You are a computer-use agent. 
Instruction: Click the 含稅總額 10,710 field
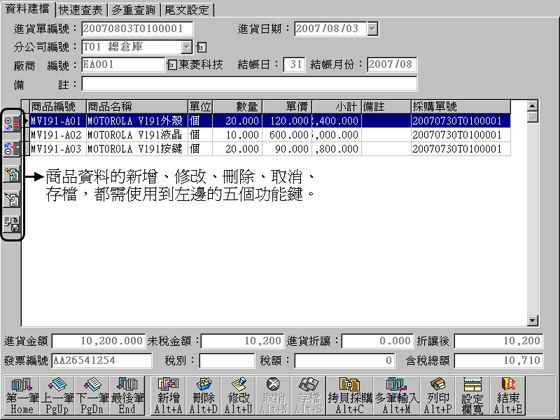pyautogui.click(x=499, y=360)
